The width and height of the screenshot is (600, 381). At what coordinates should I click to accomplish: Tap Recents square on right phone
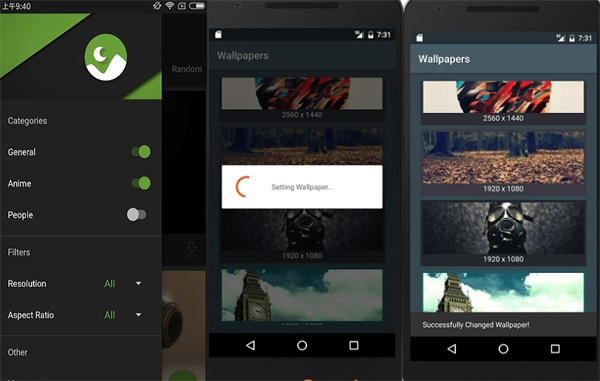click(555, 348)
